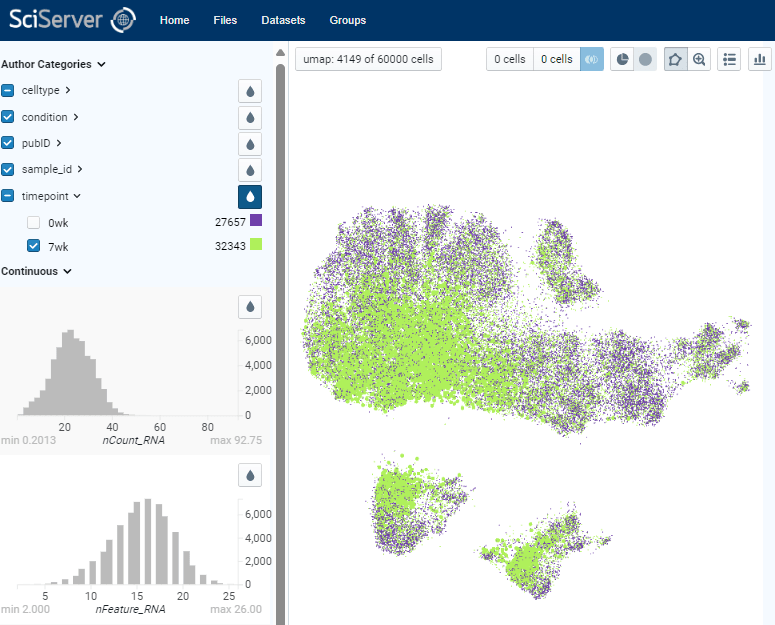Color by nFeature_RNA droplet icon
The height and width of the screenshot is (625, 775).
(x=250, y=475)
